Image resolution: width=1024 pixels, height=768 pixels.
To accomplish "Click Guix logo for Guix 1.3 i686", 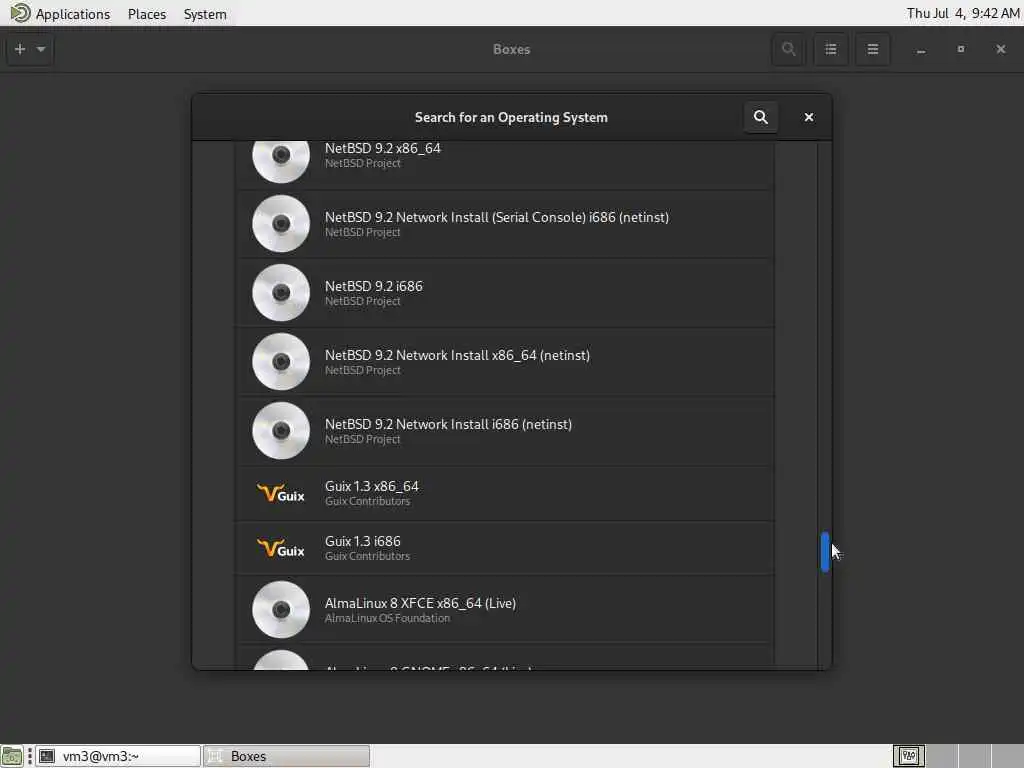I will click(281, 548).
